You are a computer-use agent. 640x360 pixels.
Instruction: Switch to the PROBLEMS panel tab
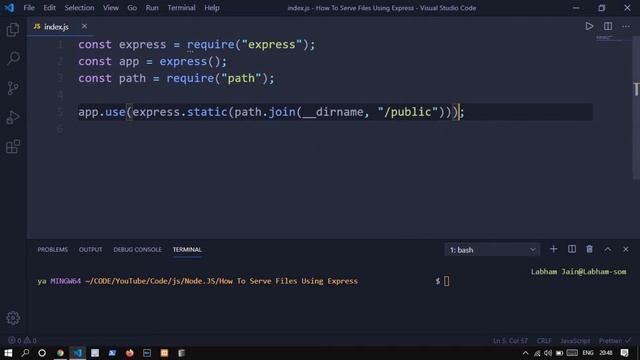[53, 249]
